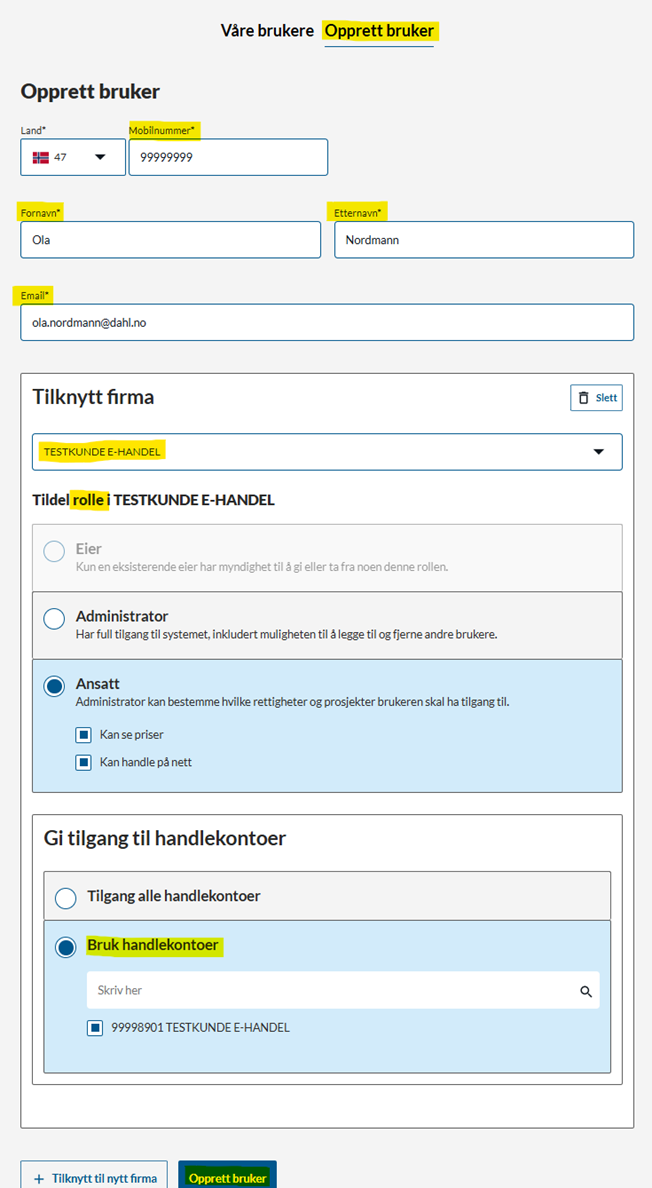The width and height of the screenshot is (652, 1188).
Task: Expand the TESTKUNDE E-HANDEL firma dropdown
Action: 599,452
